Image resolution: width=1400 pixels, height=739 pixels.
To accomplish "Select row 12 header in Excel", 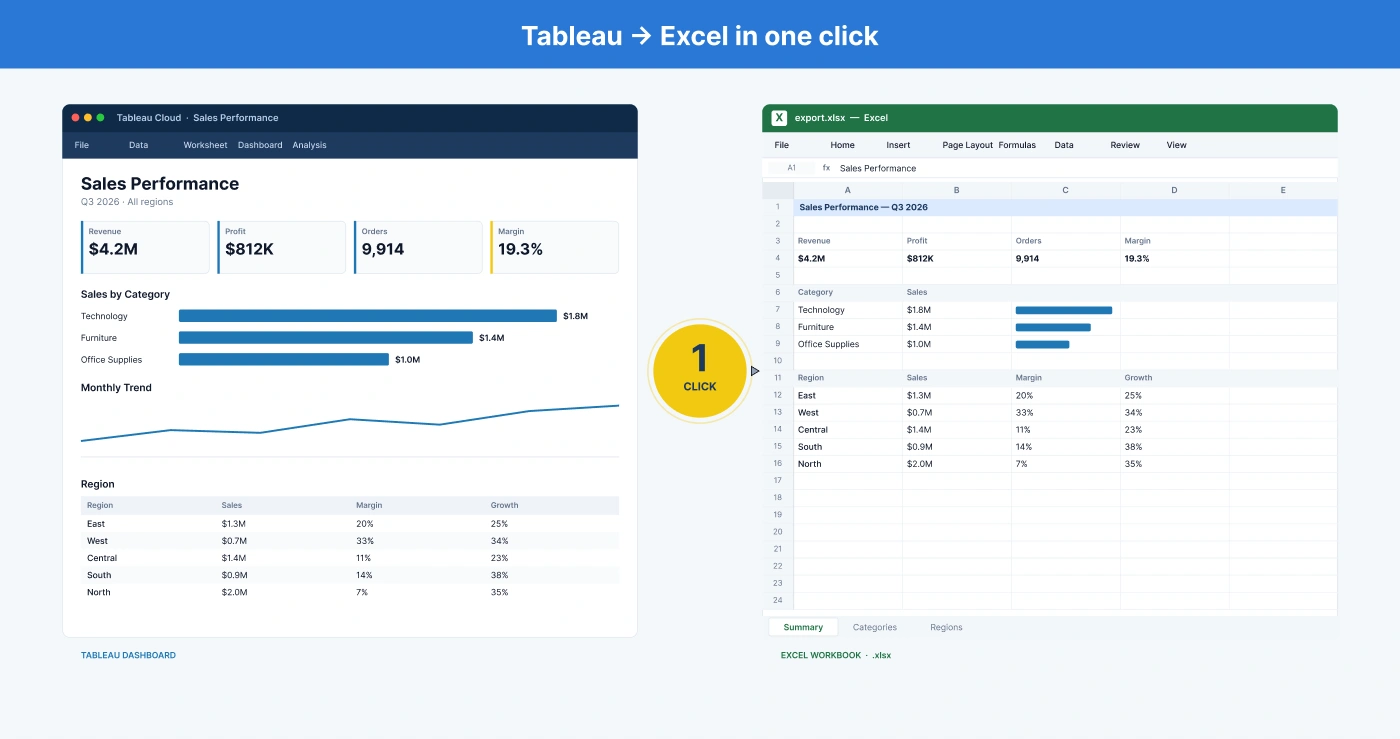I will point(778,395).
